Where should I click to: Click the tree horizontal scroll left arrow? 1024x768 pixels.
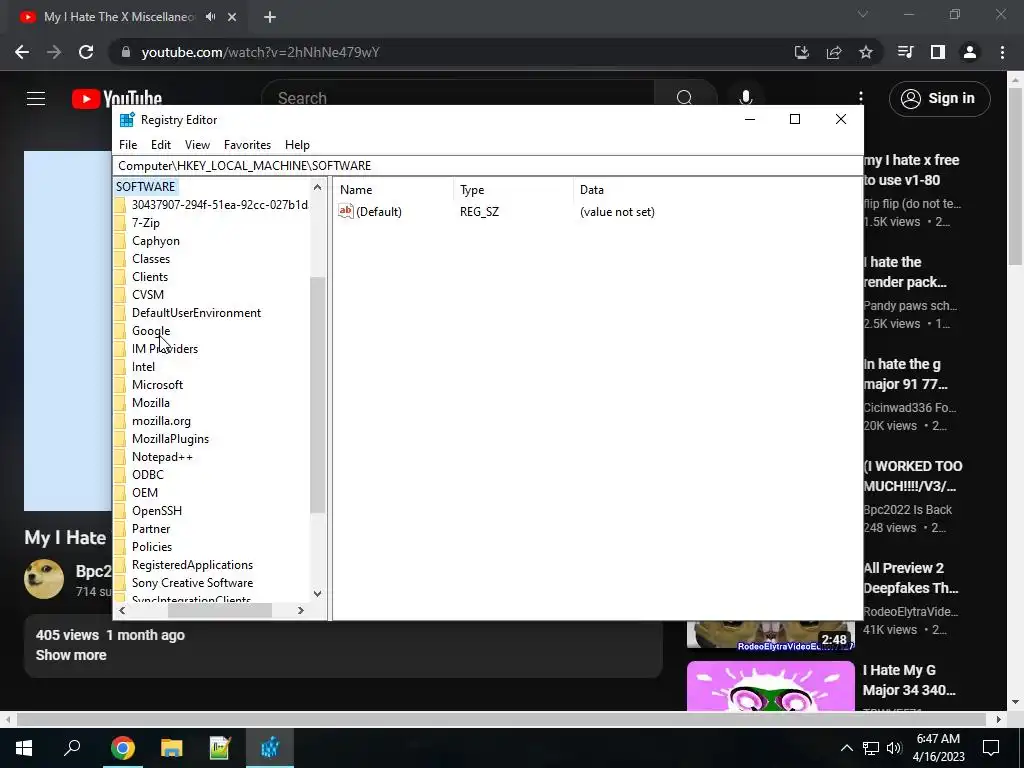pyautogui.click(x=122, y=611)
